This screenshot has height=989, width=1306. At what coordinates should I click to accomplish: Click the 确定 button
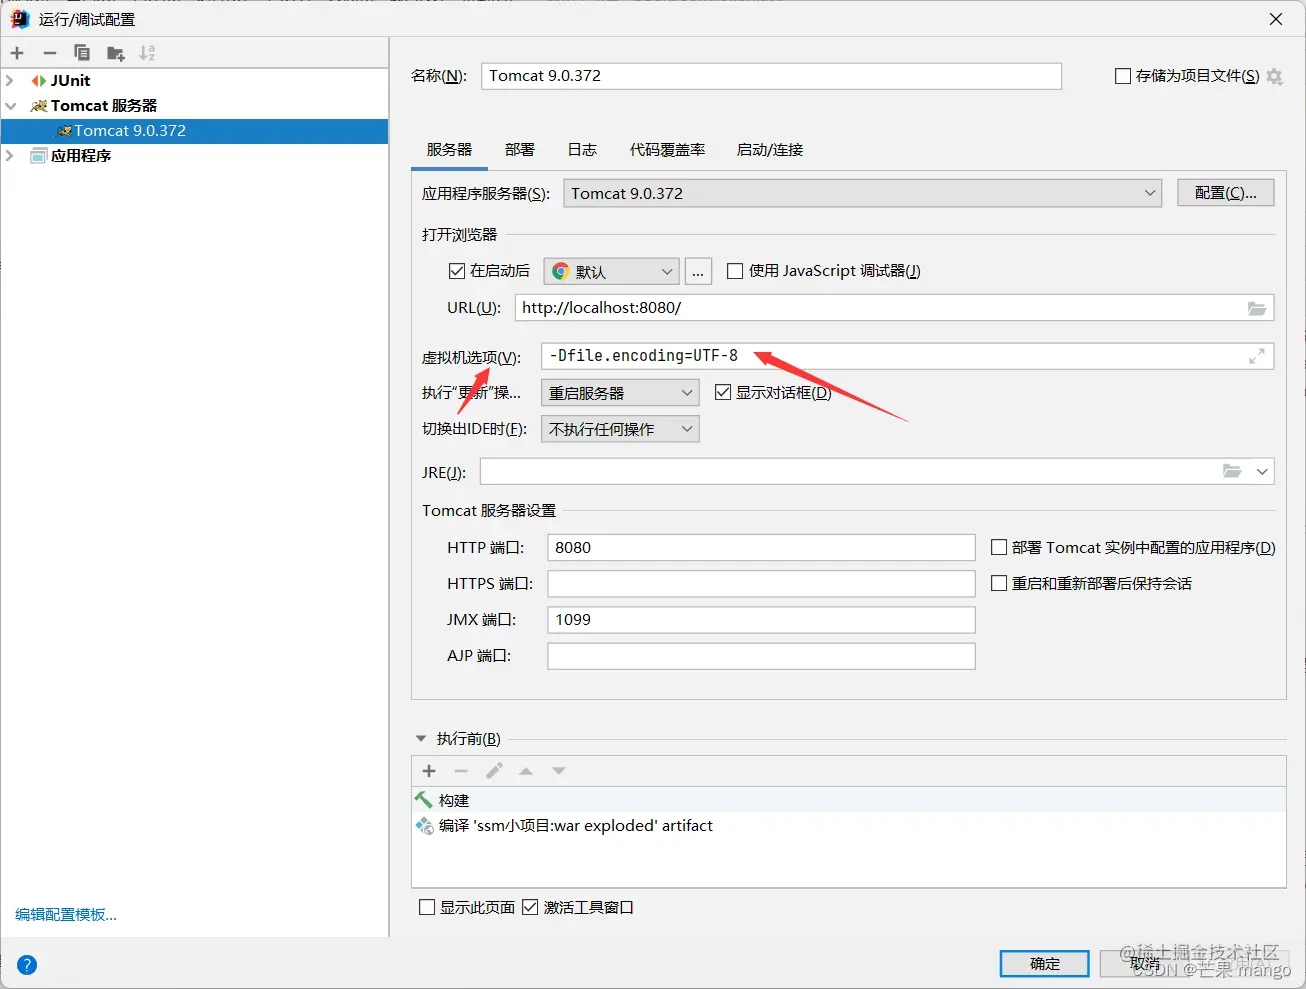click(x=1045, y=964)
